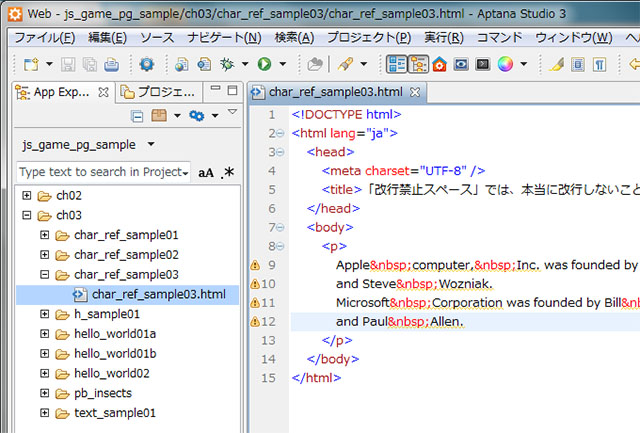Image resolution: width=640 pixels, height=433 pixels.
Task: Toggle the first perspective layout icon
Action: (x=397, y=64)
